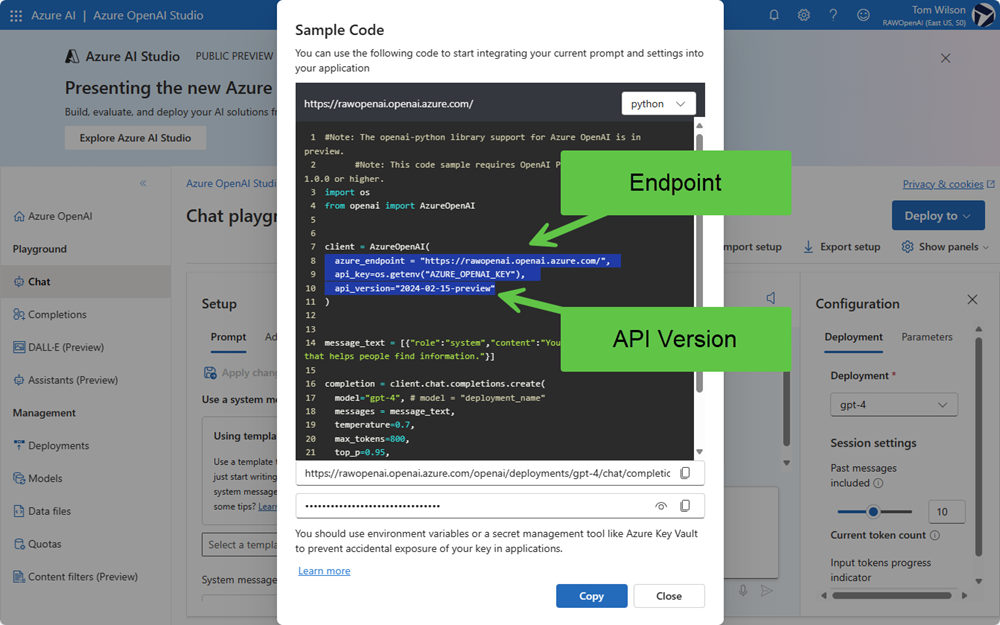Click the microphone icon in chat
The width and height of the screenshot is (1000, 625).
(743, 591)
